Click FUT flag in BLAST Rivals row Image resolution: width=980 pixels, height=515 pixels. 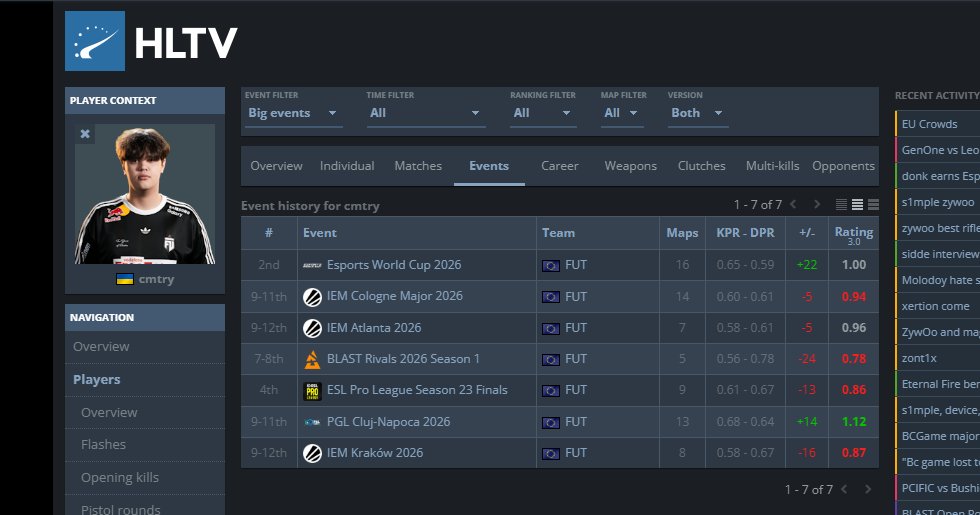[551, 359]
